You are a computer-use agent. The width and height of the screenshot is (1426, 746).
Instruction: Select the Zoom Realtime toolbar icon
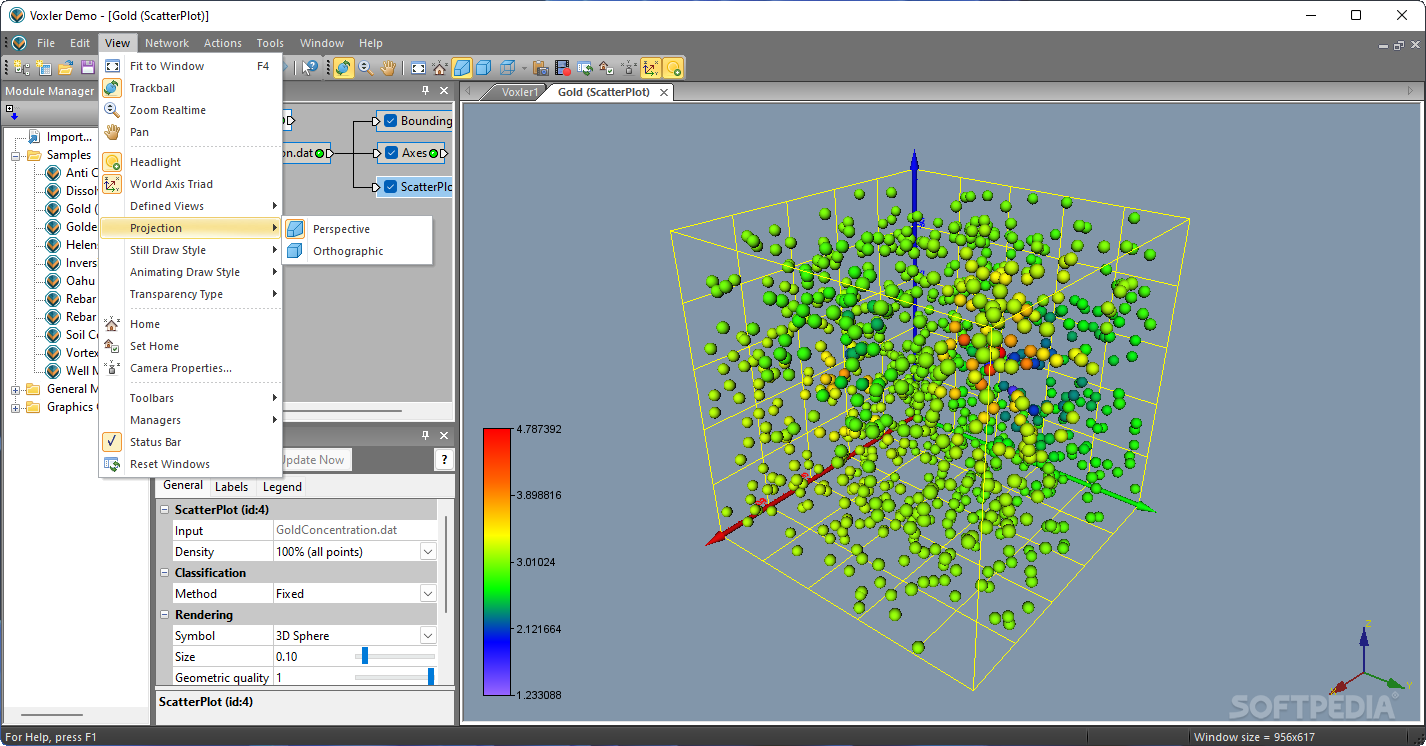pyautogui.click(x=366, y=68)
